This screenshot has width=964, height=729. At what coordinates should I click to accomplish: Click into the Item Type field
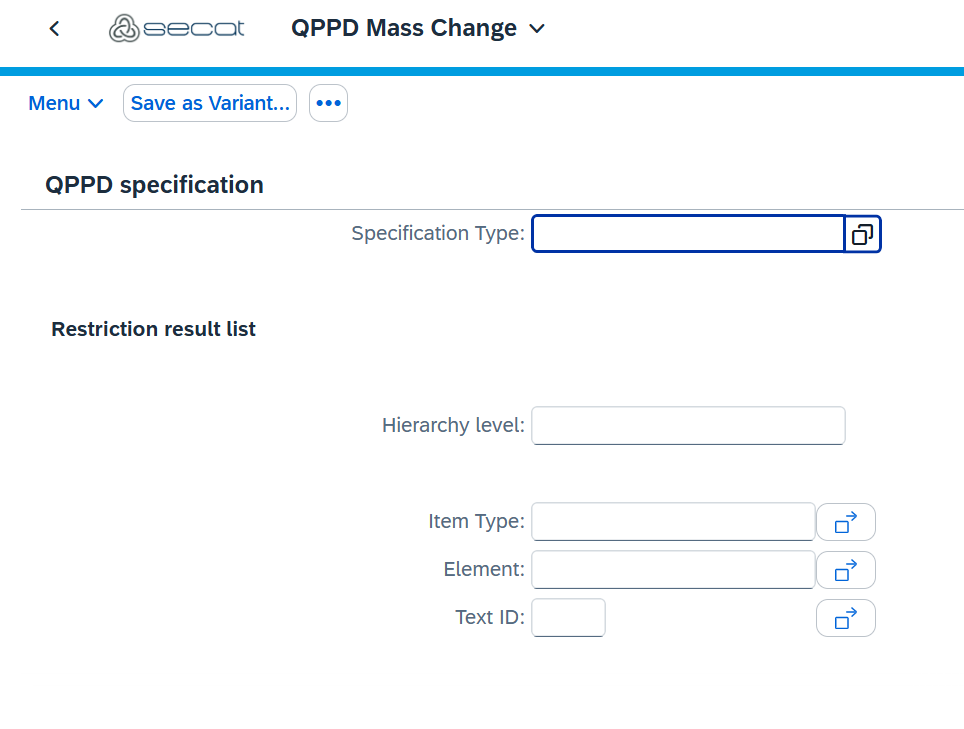673,522
